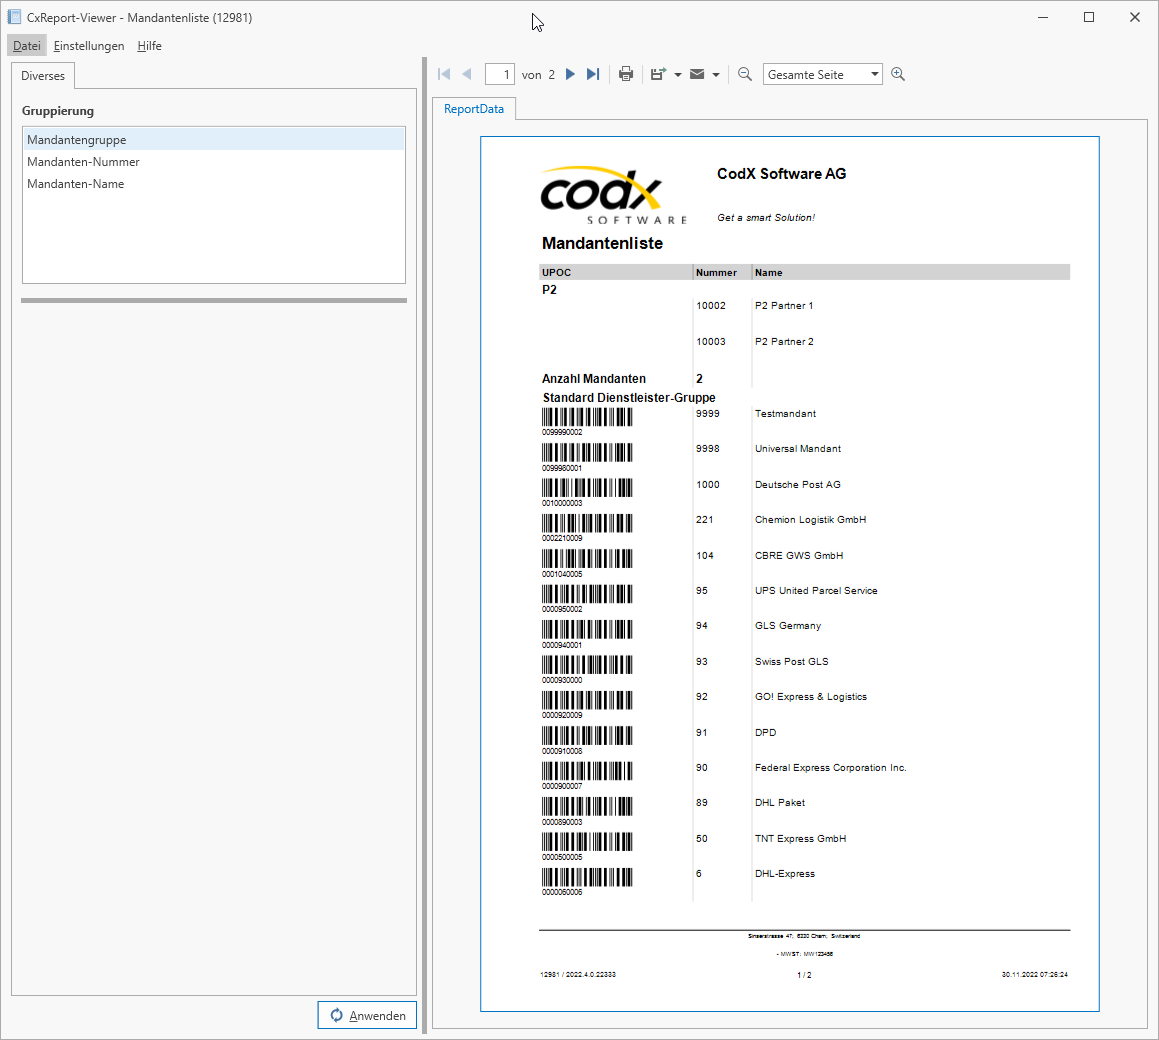Click 'Standard Dienstleister-Gruppe' group heading
Screen dimensions: 1159x1040
[x=629, y=398]
